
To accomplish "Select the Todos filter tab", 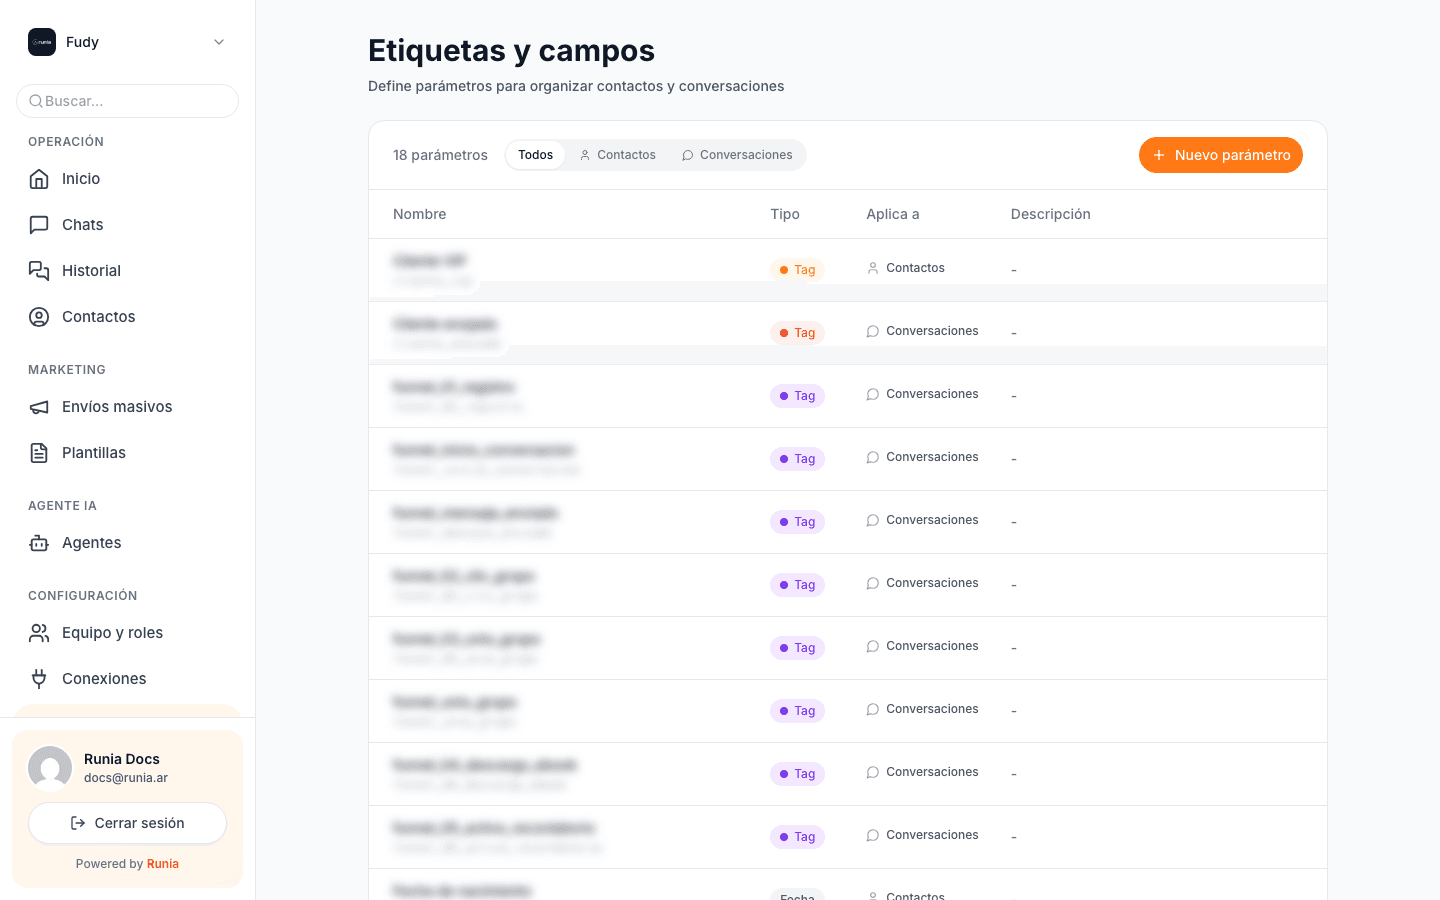I will [x=535, y=155].
